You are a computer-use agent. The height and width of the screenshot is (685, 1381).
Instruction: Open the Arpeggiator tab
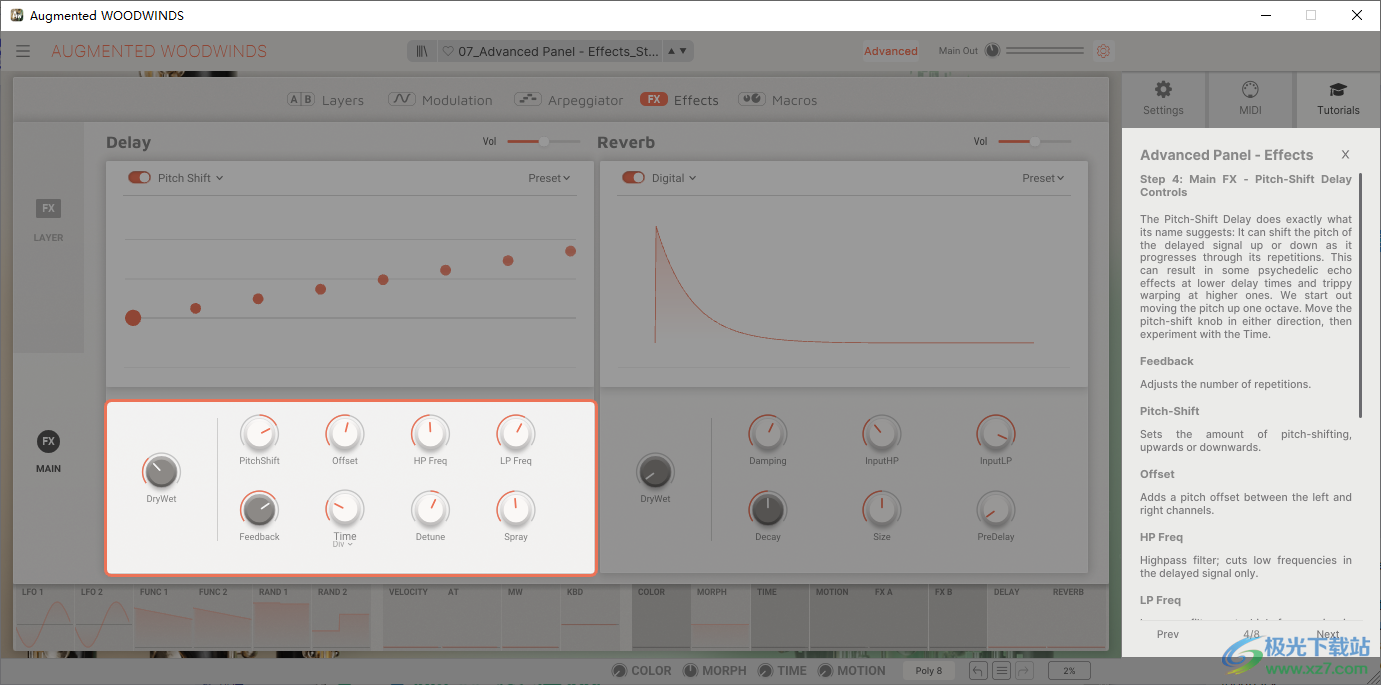[569, 100]
